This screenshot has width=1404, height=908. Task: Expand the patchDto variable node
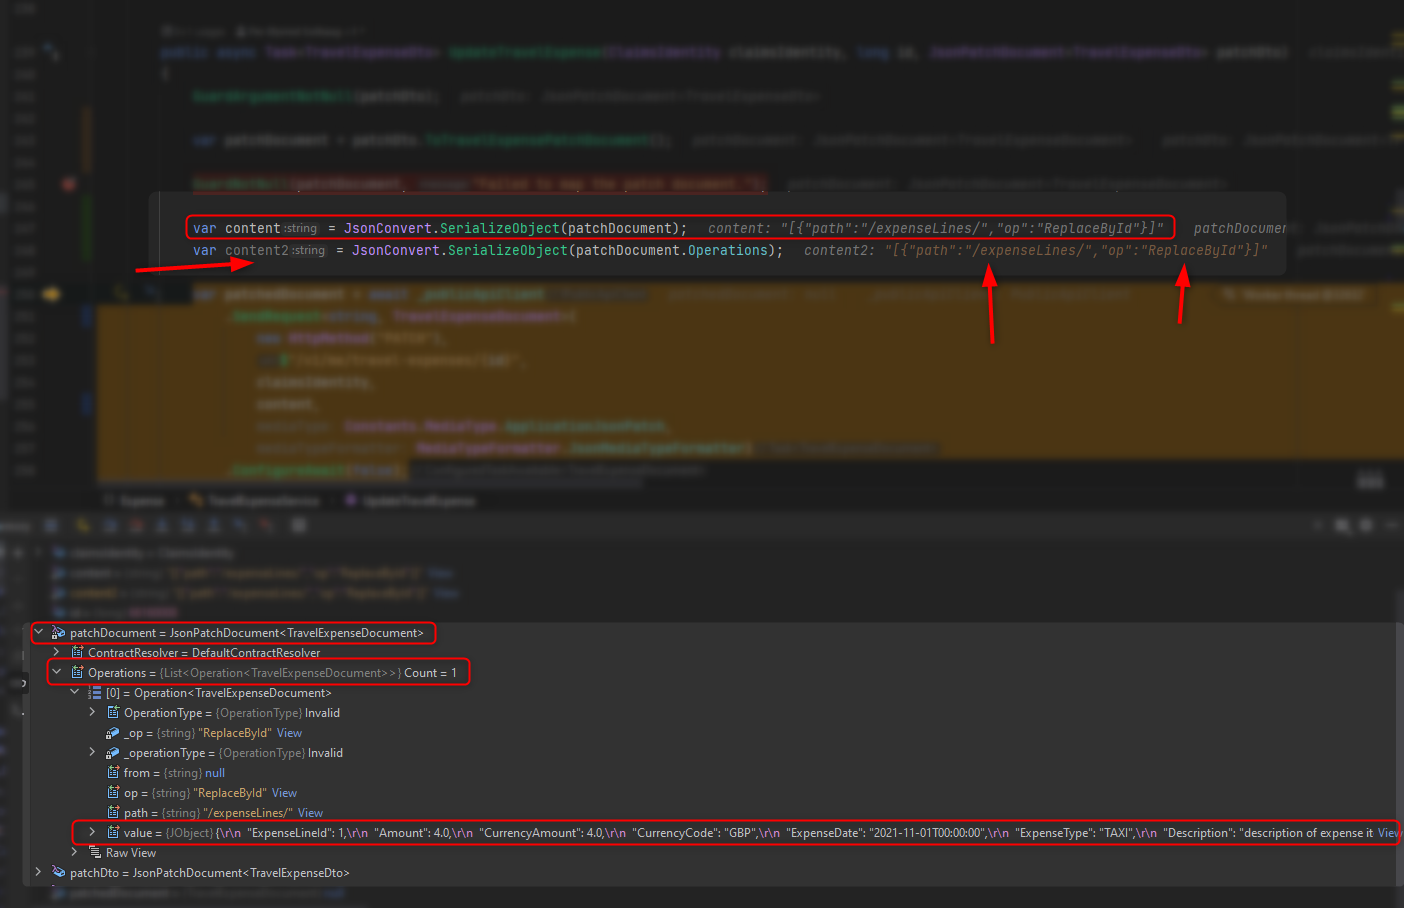39,872
